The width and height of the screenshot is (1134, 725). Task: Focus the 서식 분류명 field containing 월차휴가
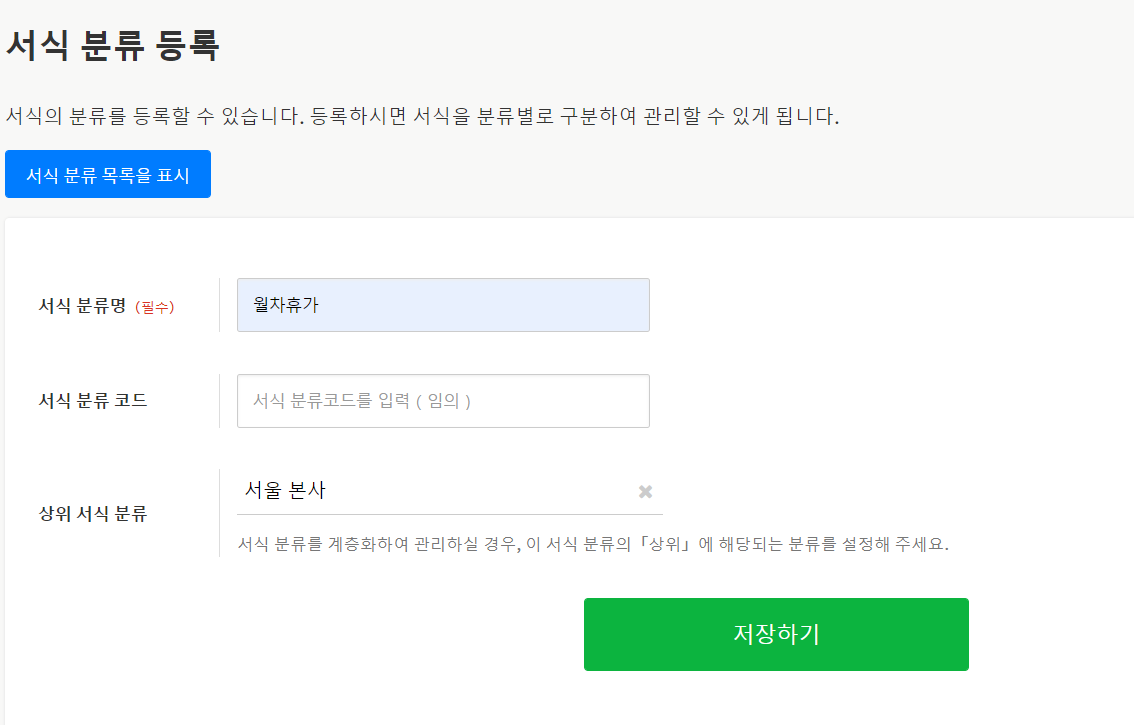(443, 305)
